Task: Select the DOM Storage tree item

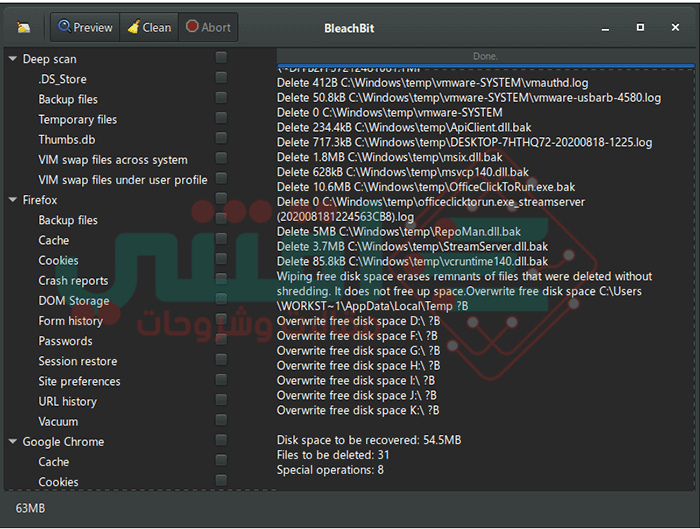Action: coord(74,301)
